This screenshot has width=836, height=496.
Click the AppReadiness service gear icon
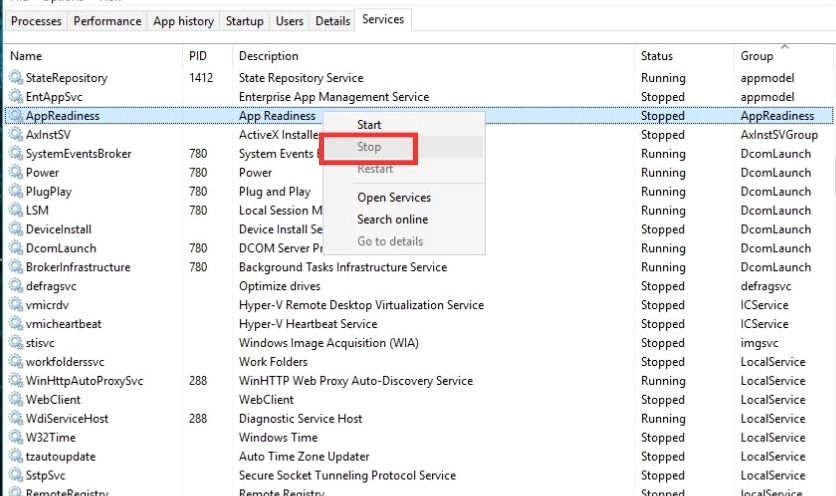point(16,115)
